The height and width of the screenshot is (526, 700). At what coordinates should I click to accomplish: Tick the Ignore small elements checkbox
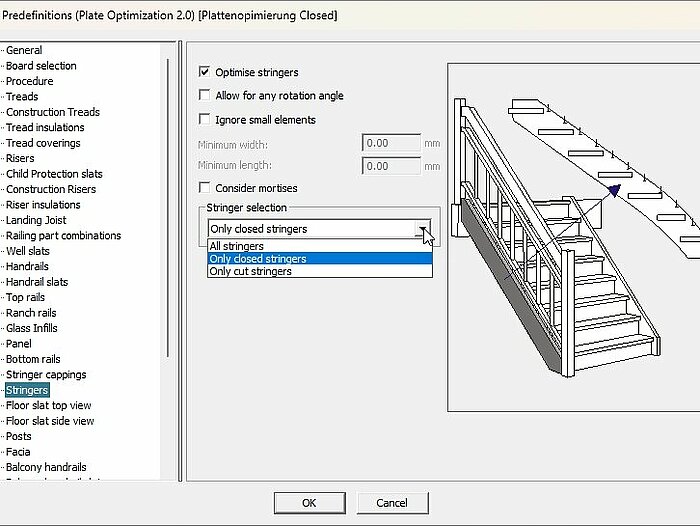click(204, 119)
